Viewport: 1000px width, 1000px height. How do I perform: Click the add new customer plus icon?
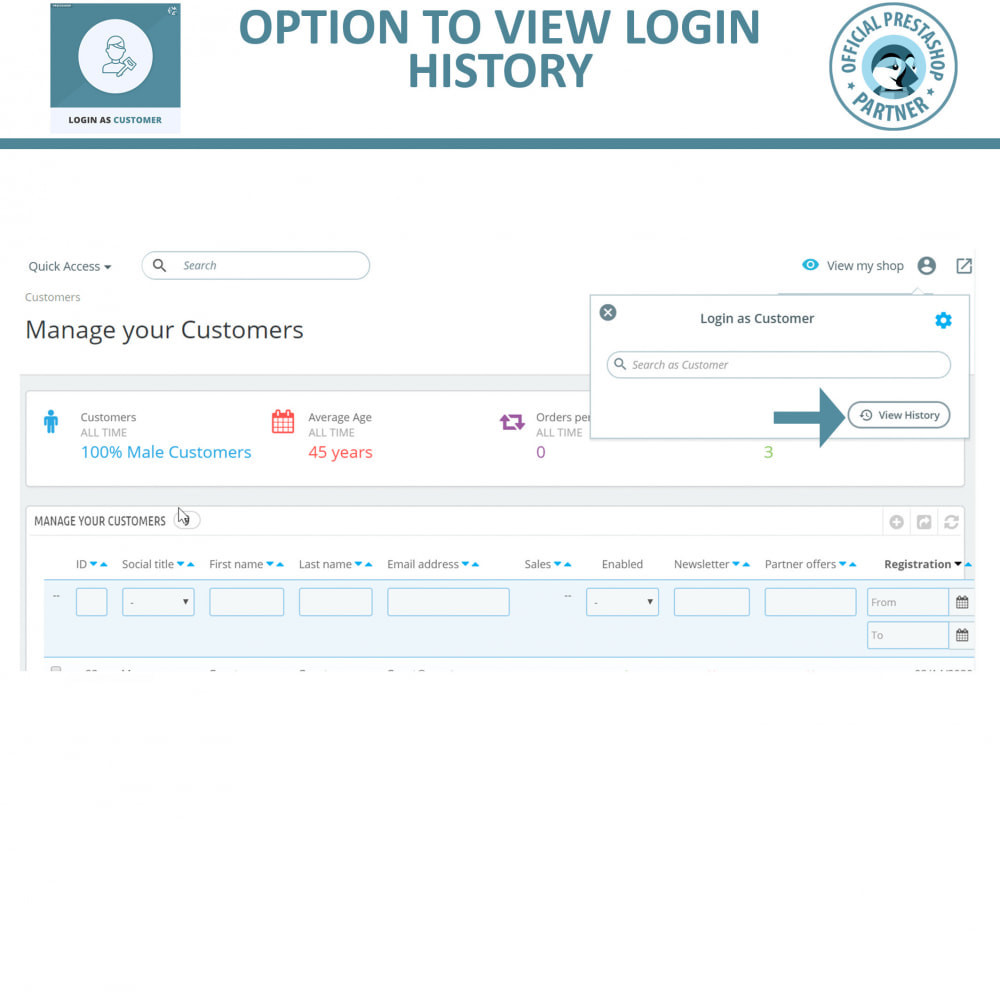(x=896, y=522)
